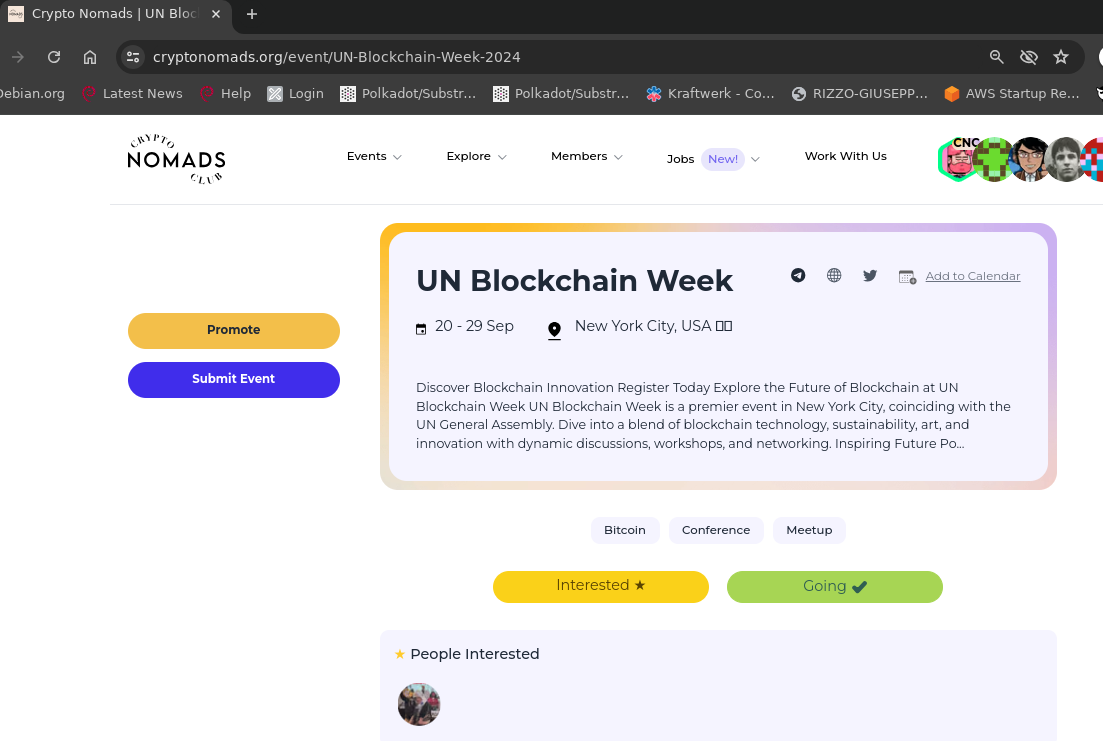Click the Add to Calendar link
The height and width of the screenshot is (741, 1103).
(x=972, y=276)
